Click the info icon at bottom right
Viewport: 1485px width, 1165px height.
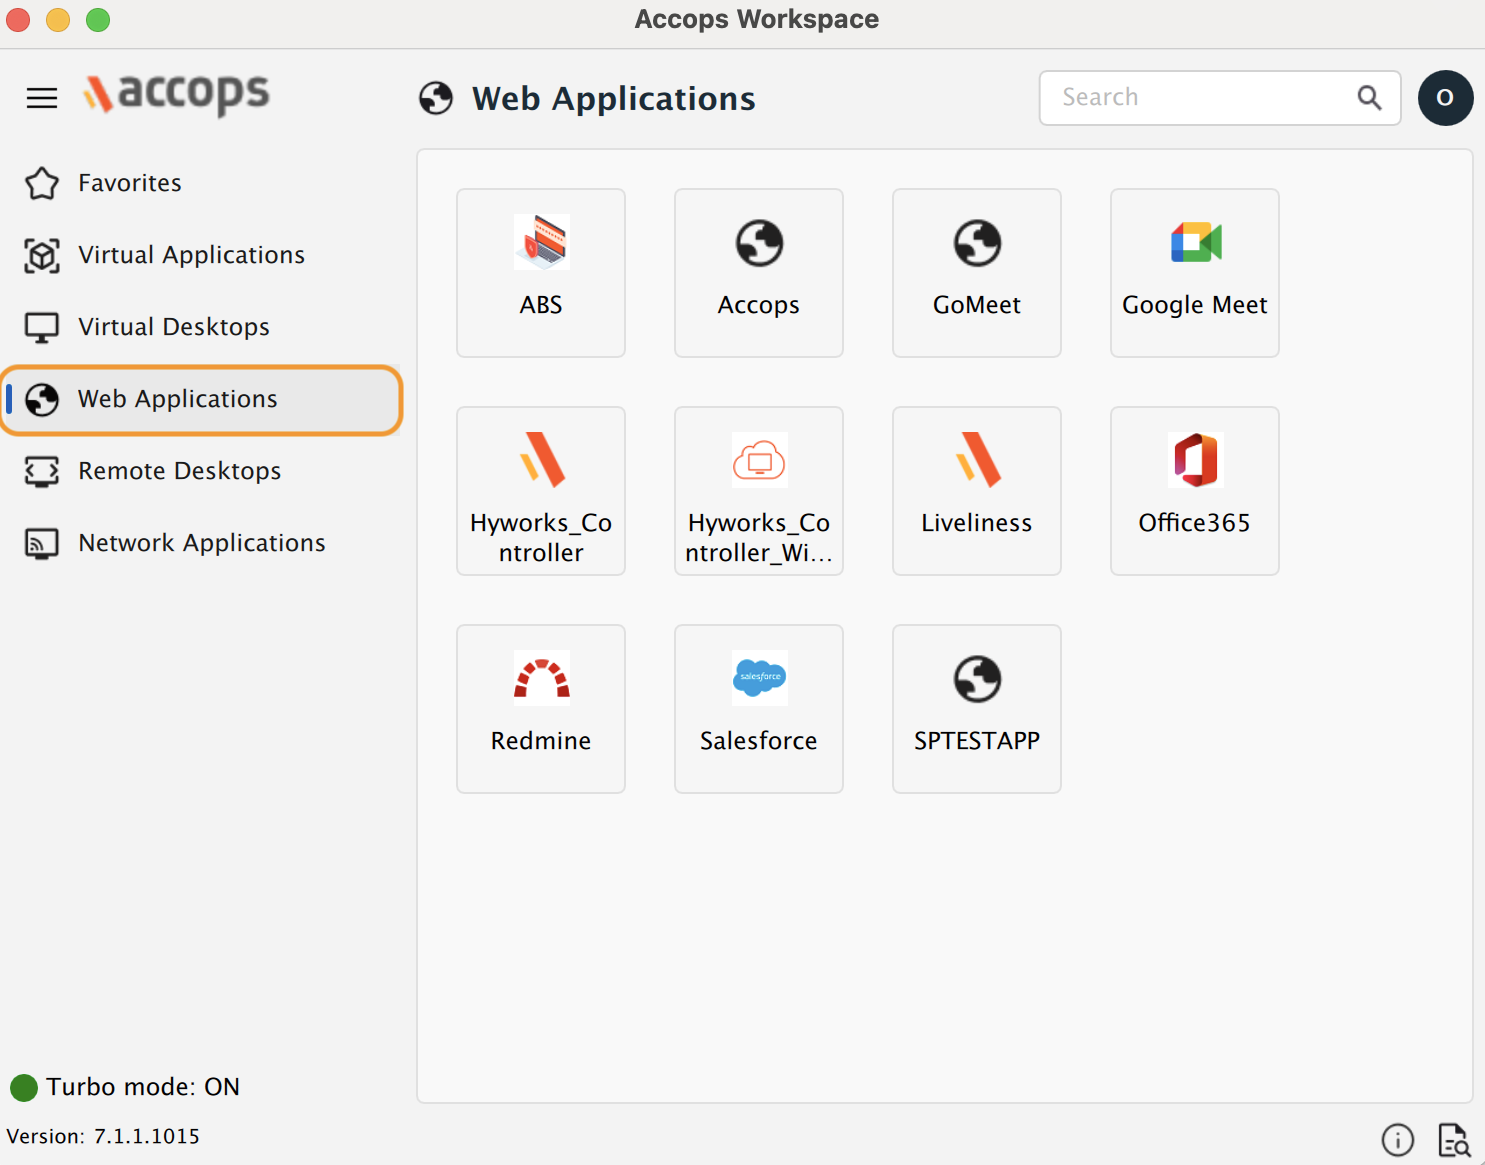click(1397, 1139)
